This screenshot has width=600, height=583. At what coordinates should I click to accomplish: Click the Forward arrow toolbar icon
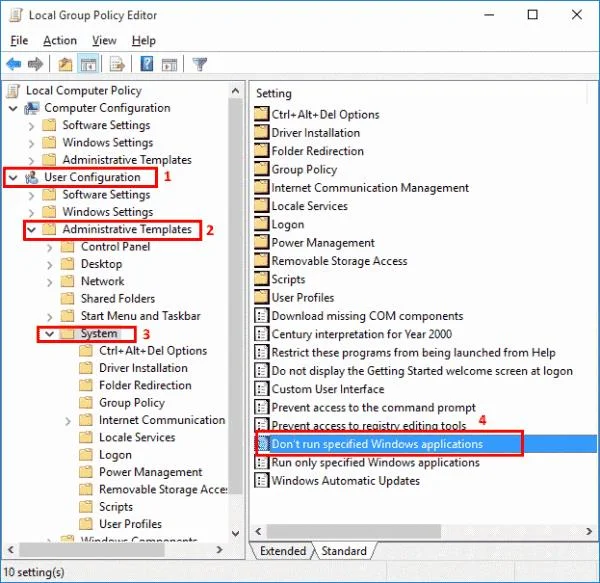(35, 64)
